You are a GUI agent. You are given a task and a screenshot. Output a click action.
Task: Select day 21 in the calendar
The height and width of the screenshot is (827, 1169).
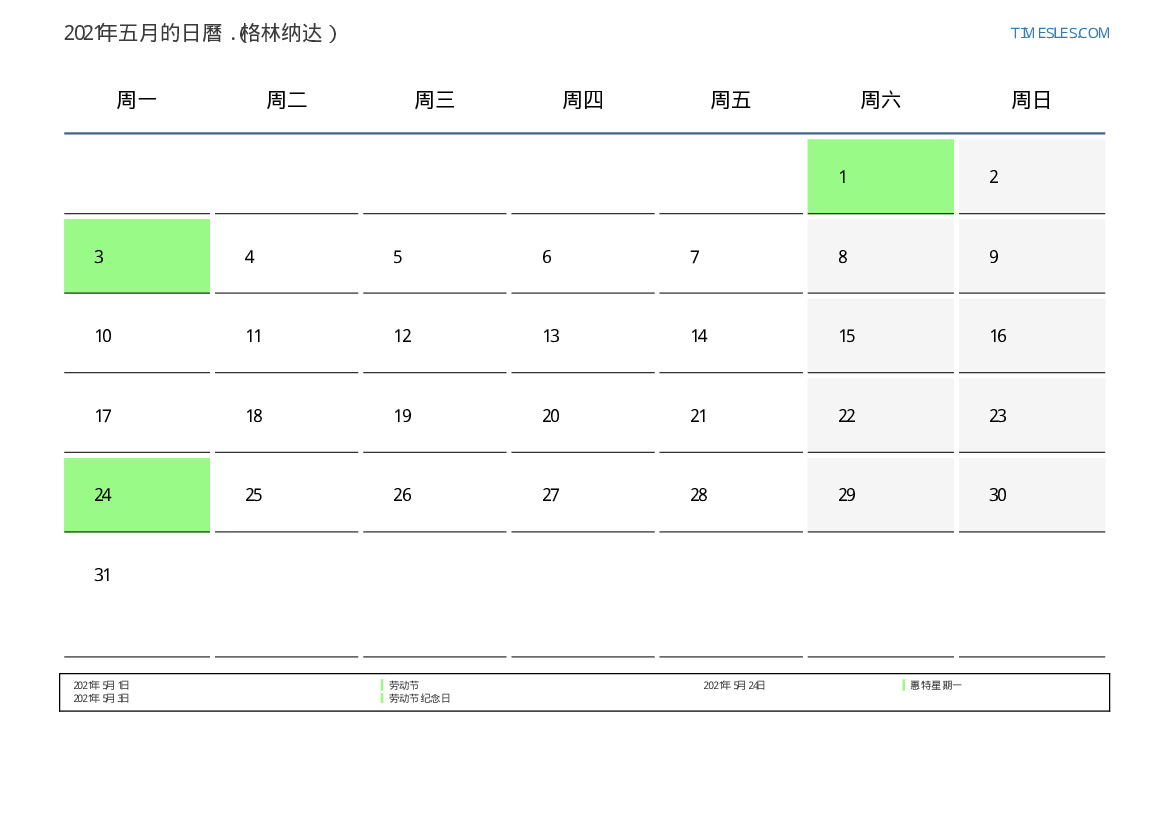[731, 415]
